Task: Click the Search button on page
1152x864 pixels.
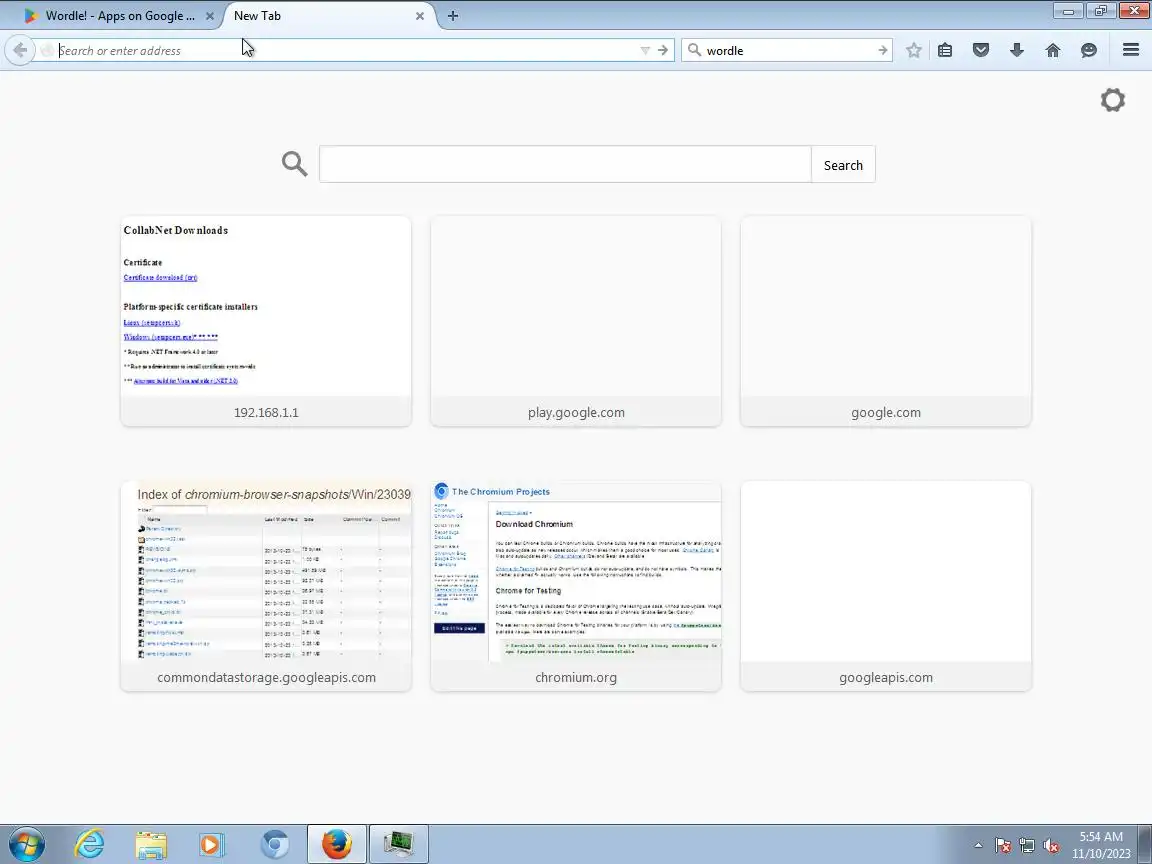Action: point(843,165)
